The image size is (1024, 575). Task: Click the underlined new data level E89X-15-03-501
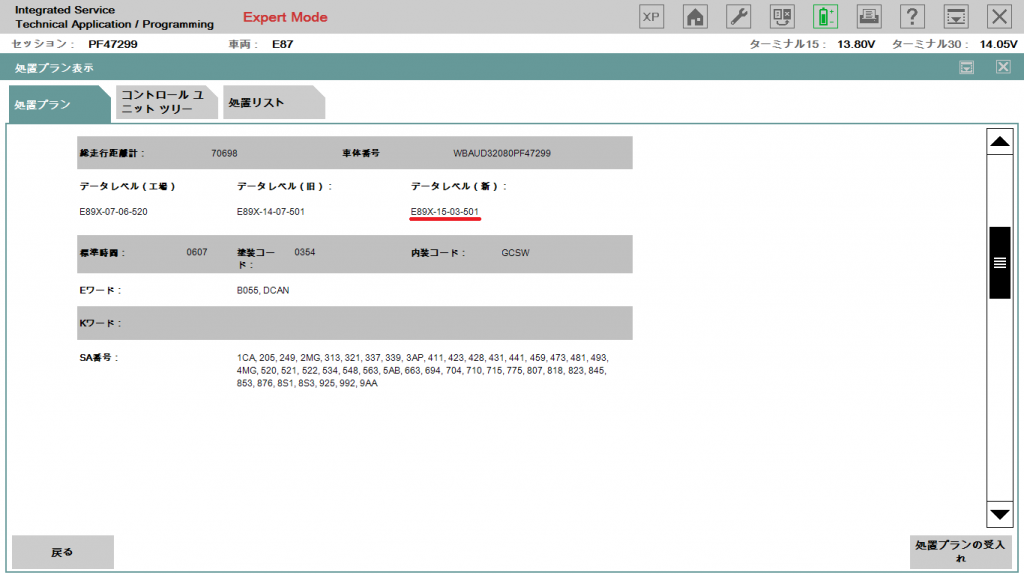tap(445, 212)
